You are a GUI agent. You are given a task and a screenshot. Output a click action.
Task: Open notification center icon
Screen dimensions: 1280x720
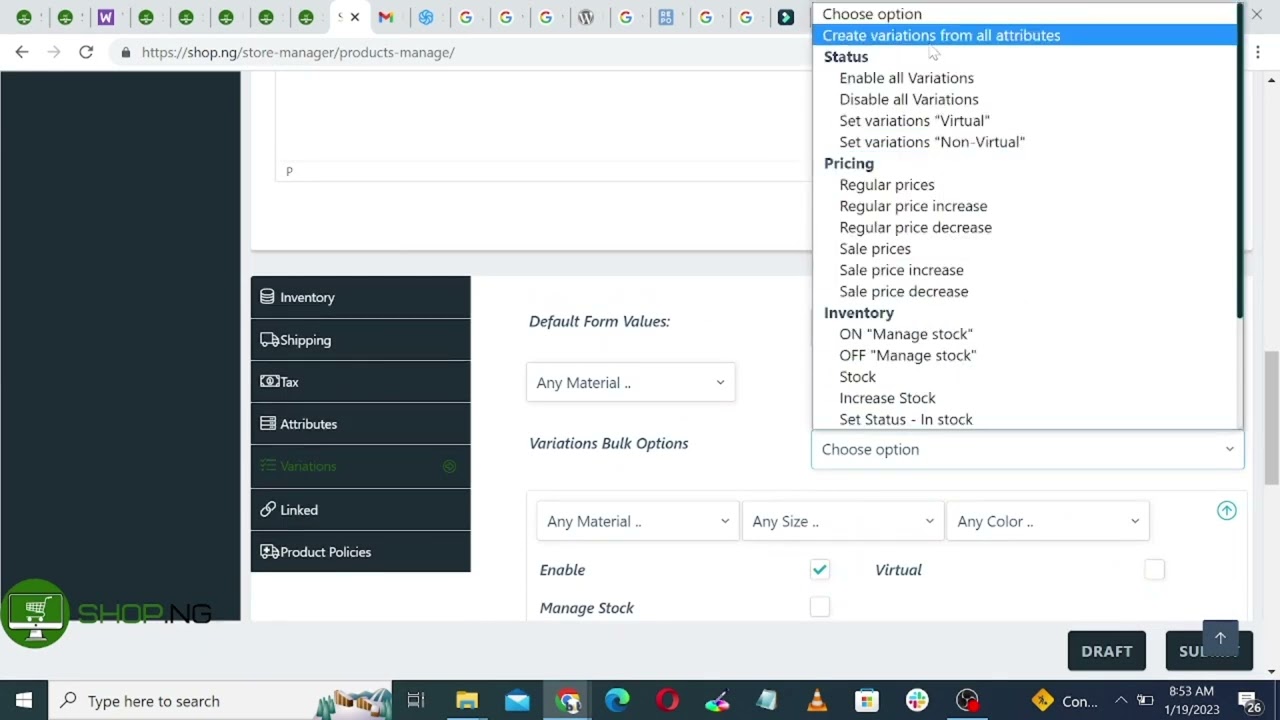(x=1250, y=701)
